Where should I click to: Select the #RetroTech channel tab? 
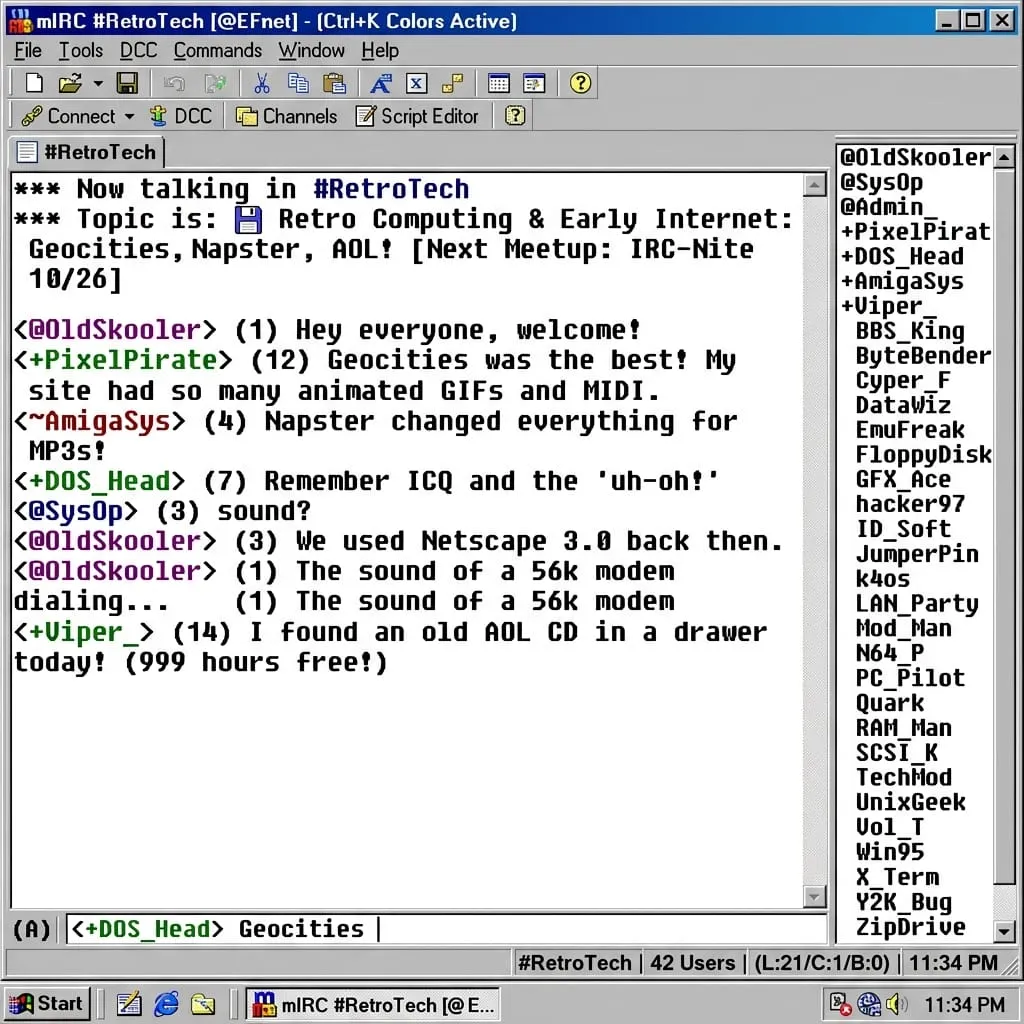[87, 152]
